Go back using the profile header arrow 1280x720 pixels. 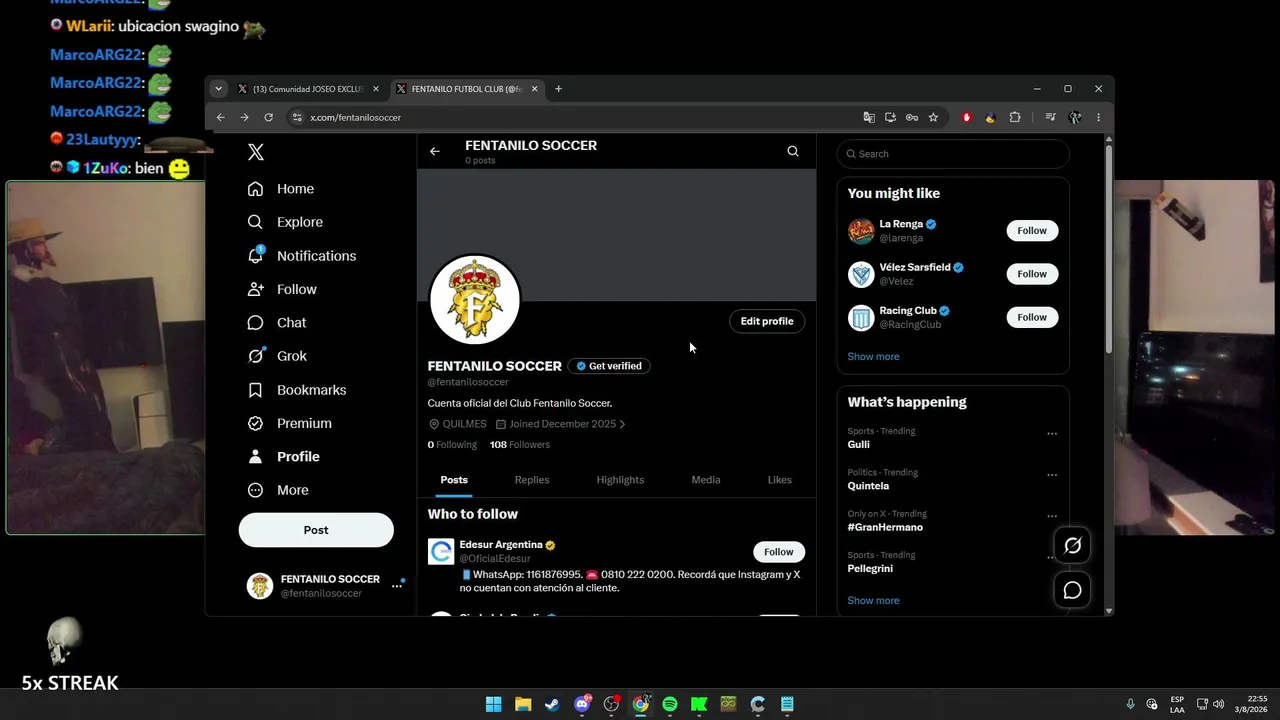pos(435,151)
